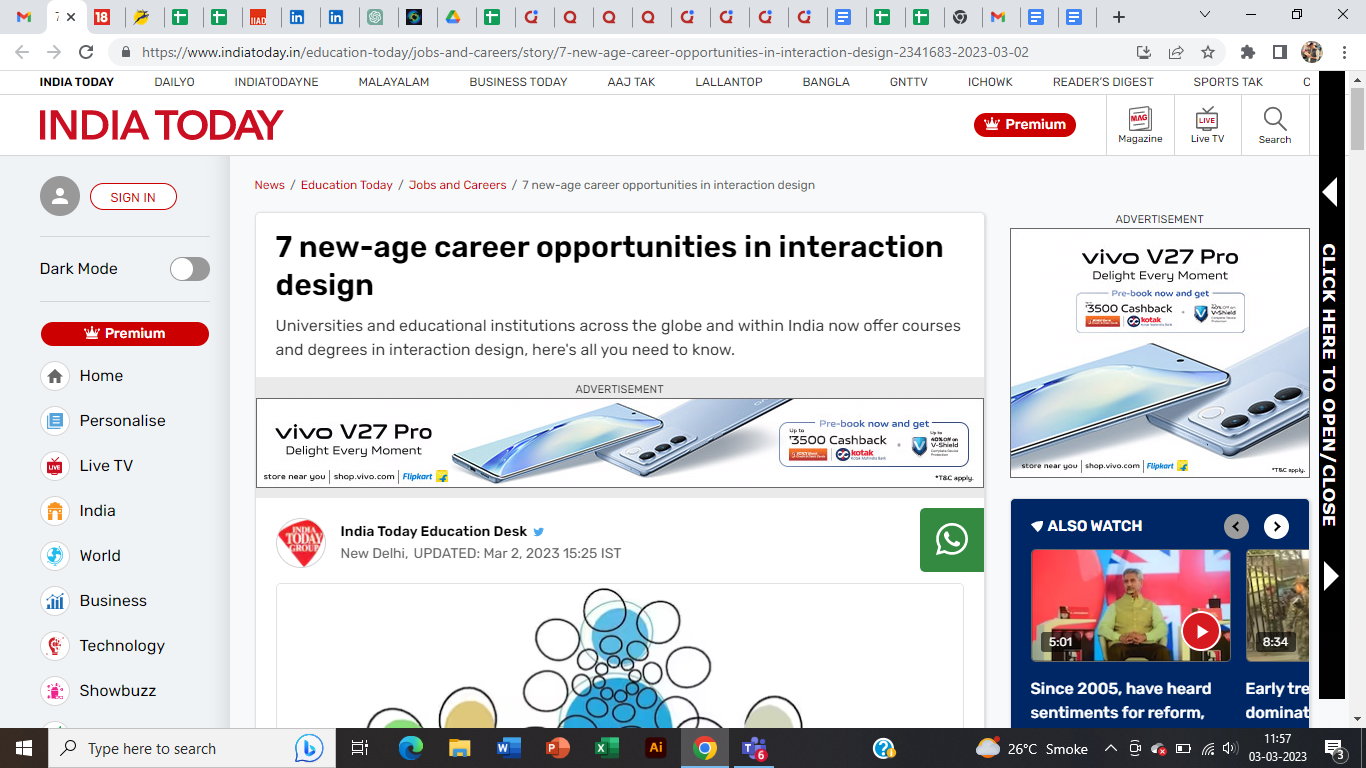Click the India Today Group author logo

301,543
